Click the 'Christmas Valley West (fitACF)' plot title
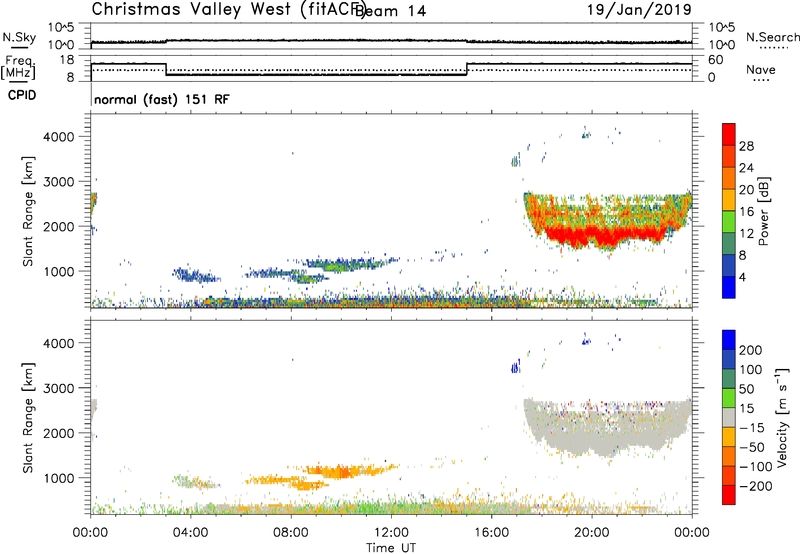 coord(228,10)
